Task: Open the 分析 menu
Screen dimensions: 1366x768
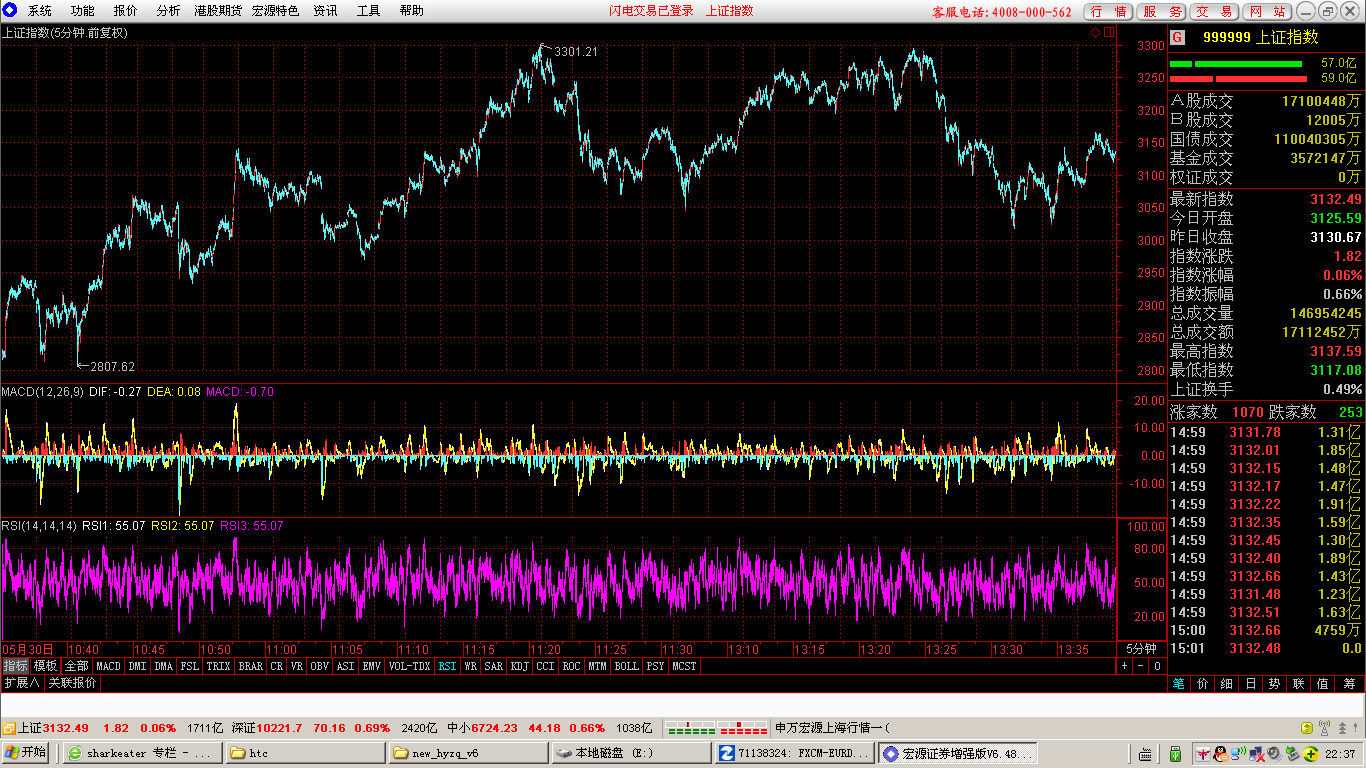Action: pyautogui.click(x=169, y=11)
